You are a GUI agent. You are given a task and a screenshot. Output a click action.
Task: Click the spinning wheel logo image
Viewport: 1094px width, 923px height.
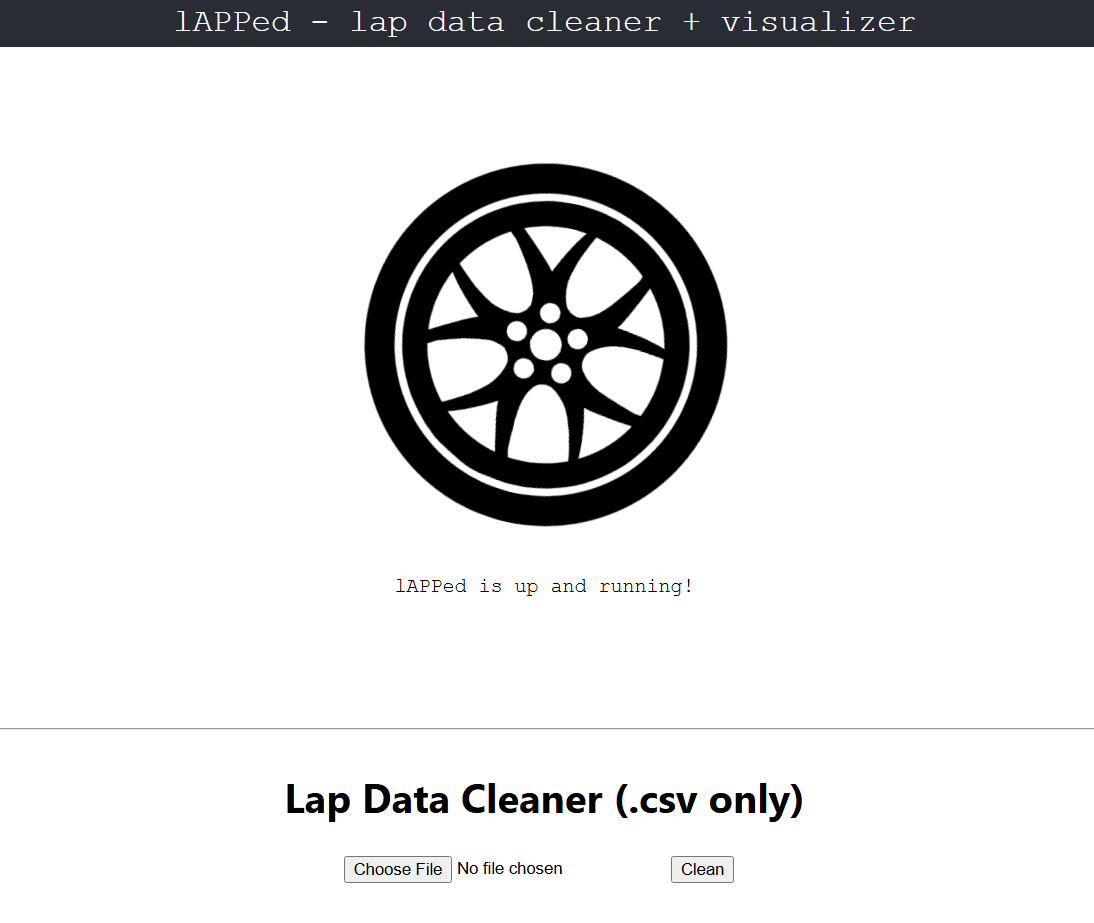coord(546,345)
